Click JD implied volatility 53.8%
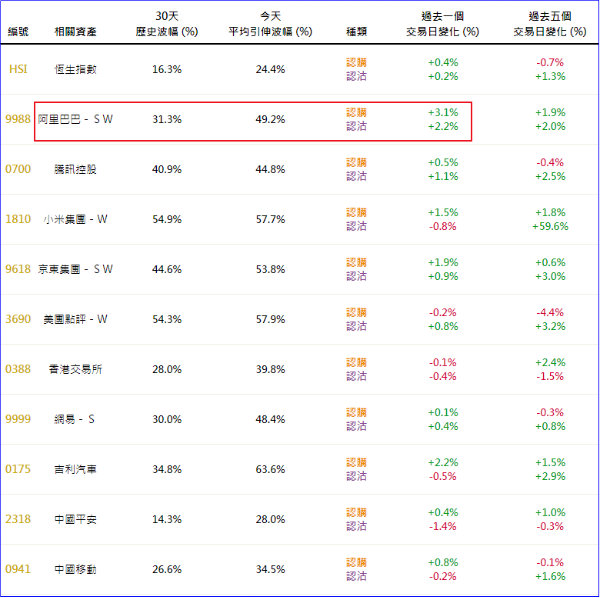 coord(270,269)
